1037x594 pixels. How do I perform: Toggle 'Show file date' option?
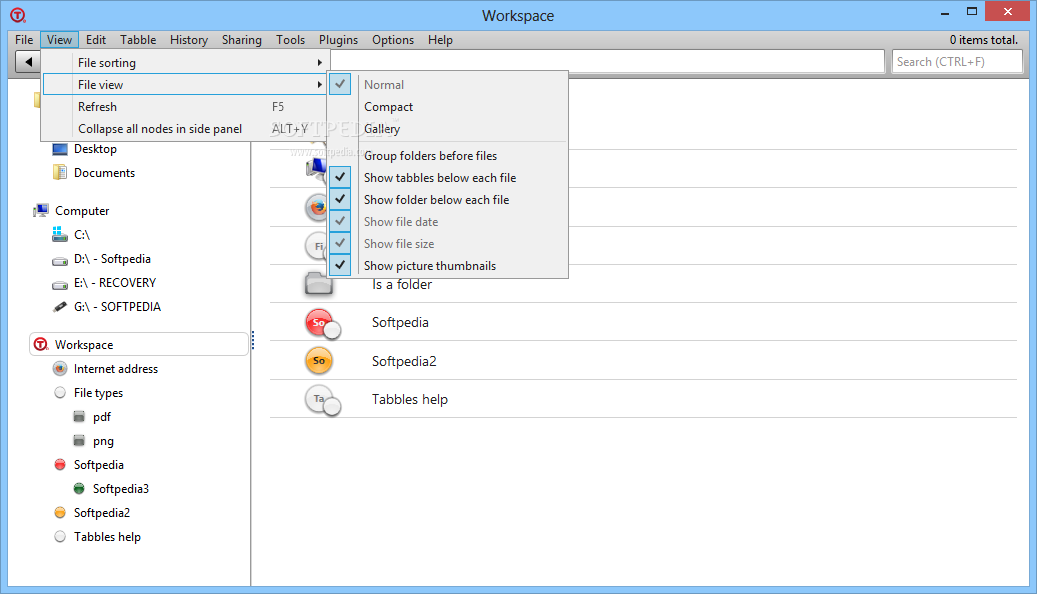point(401,222)
